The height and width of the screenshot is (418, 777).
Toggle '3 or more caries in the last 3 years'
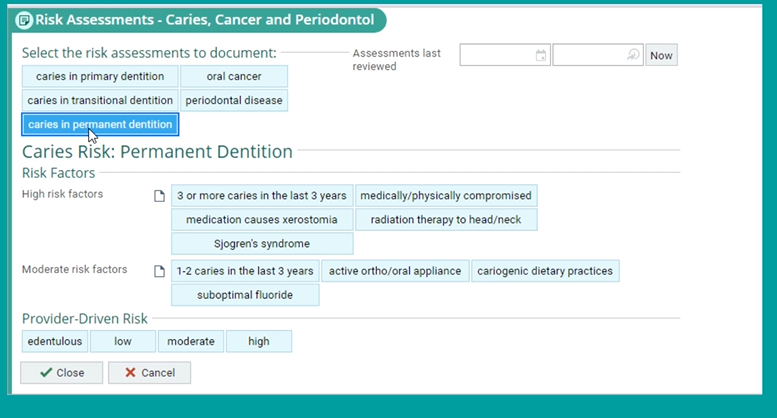262,195
